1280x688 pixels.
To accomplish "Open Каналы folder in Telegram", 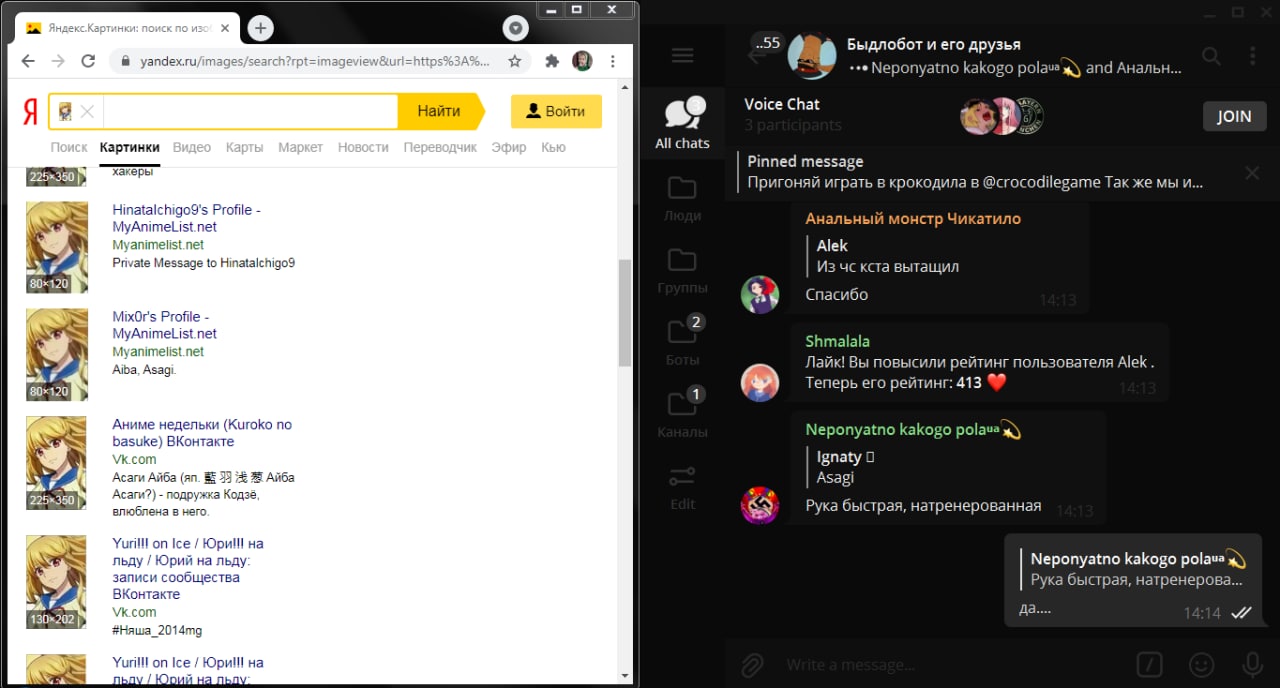I will [683, 414].
